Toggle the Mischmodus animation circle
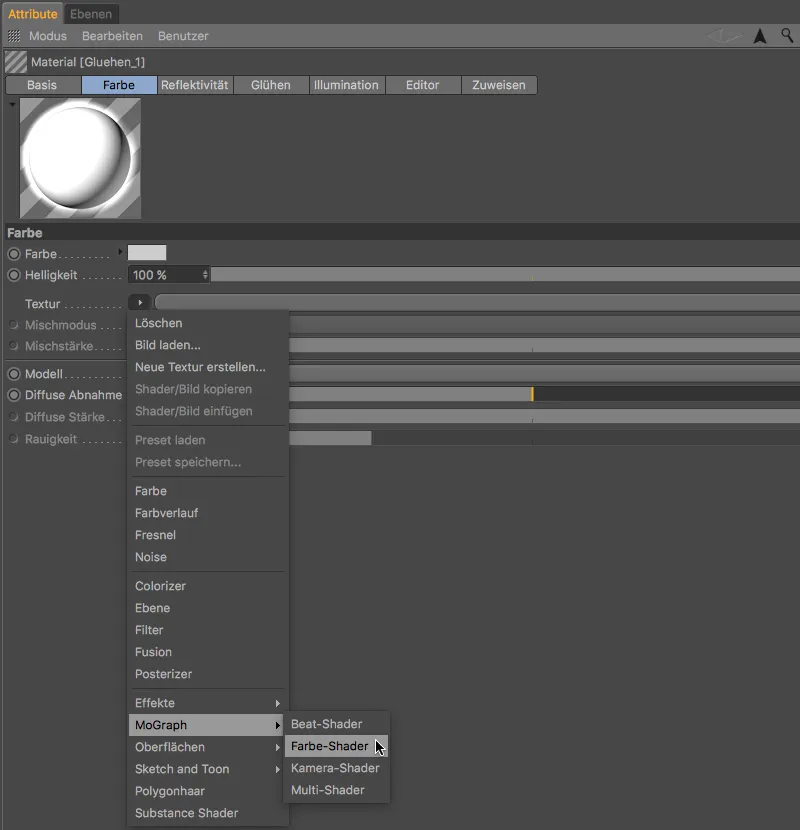This screenshot has height=830, width=800. [14, 325]
